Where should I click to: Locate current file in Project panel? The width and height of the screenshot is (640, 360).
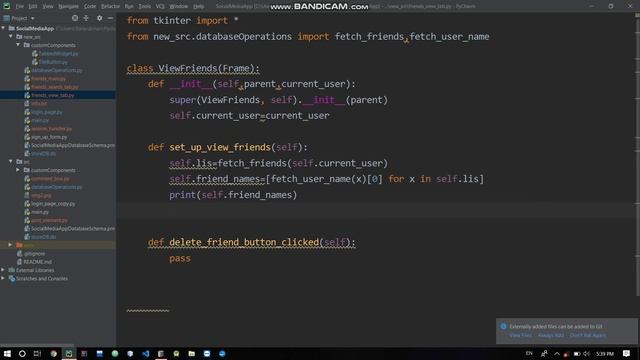click(75, 18)
